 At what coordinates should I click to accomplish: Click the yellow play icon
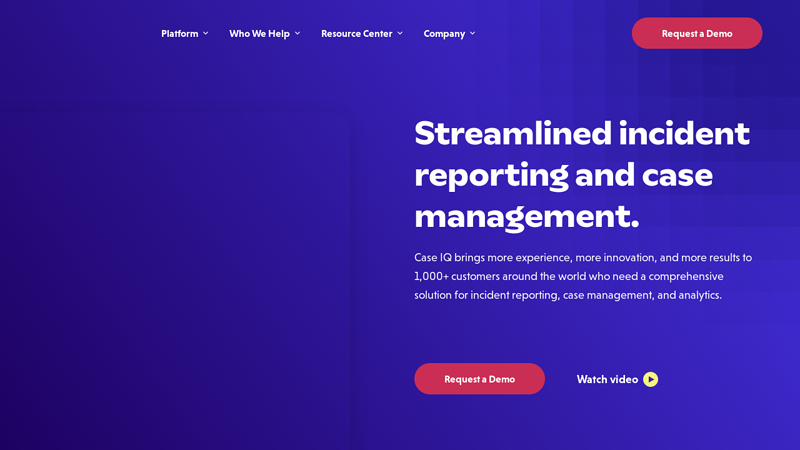(x=651, y=379)
